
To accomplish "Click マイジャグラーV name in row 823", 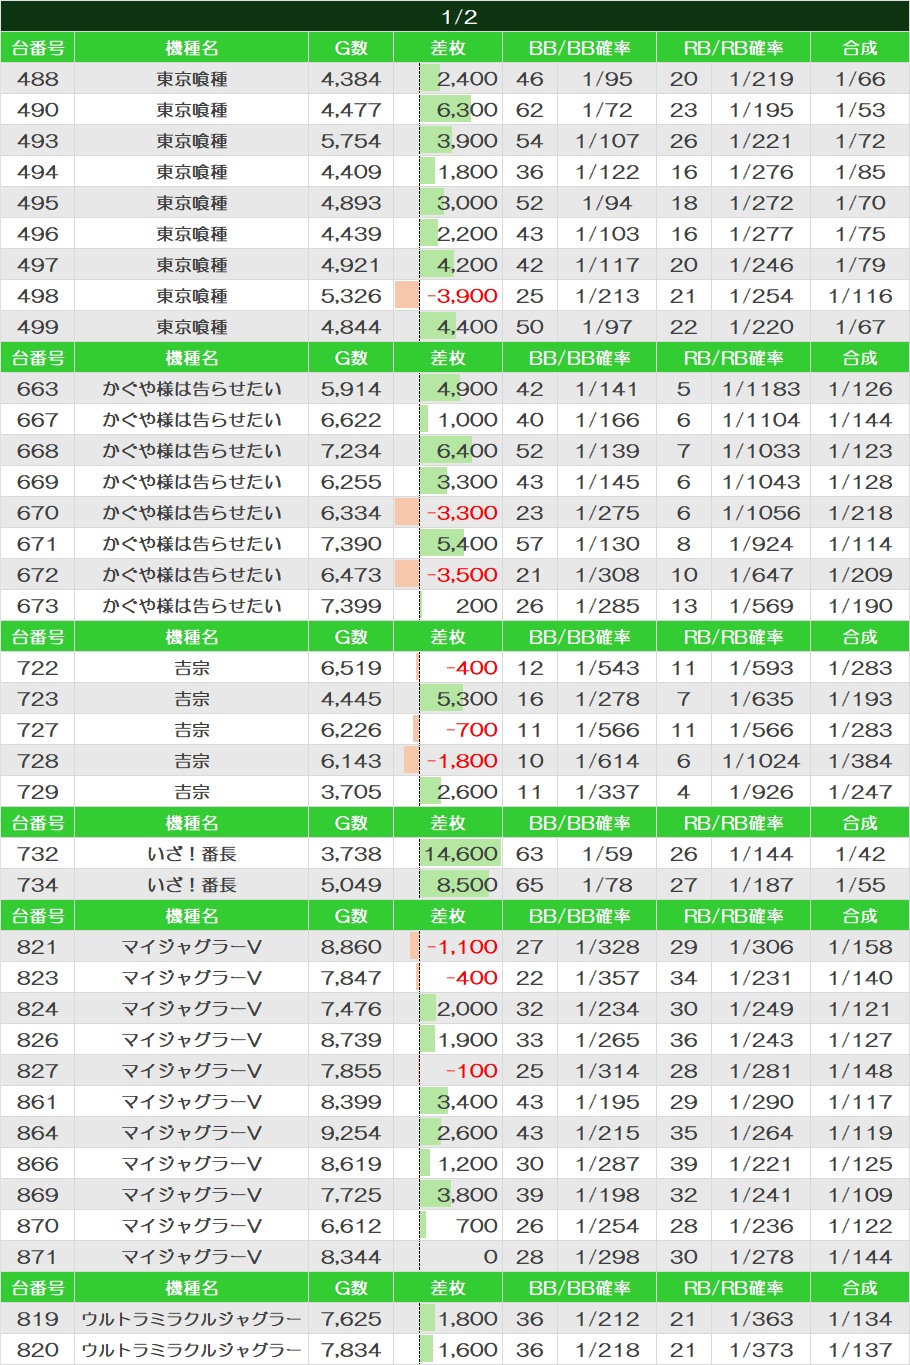I will (x=192, y=978).
